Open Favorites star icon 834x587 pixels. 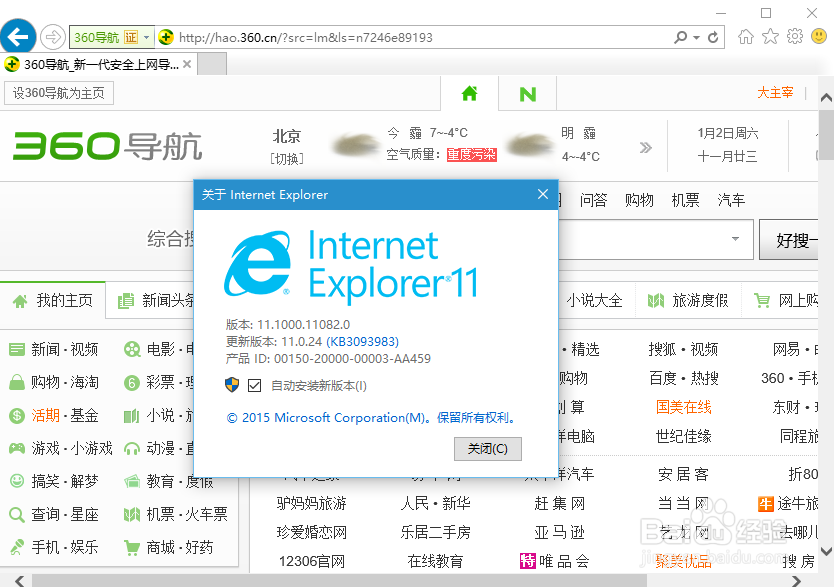point(770,37)
